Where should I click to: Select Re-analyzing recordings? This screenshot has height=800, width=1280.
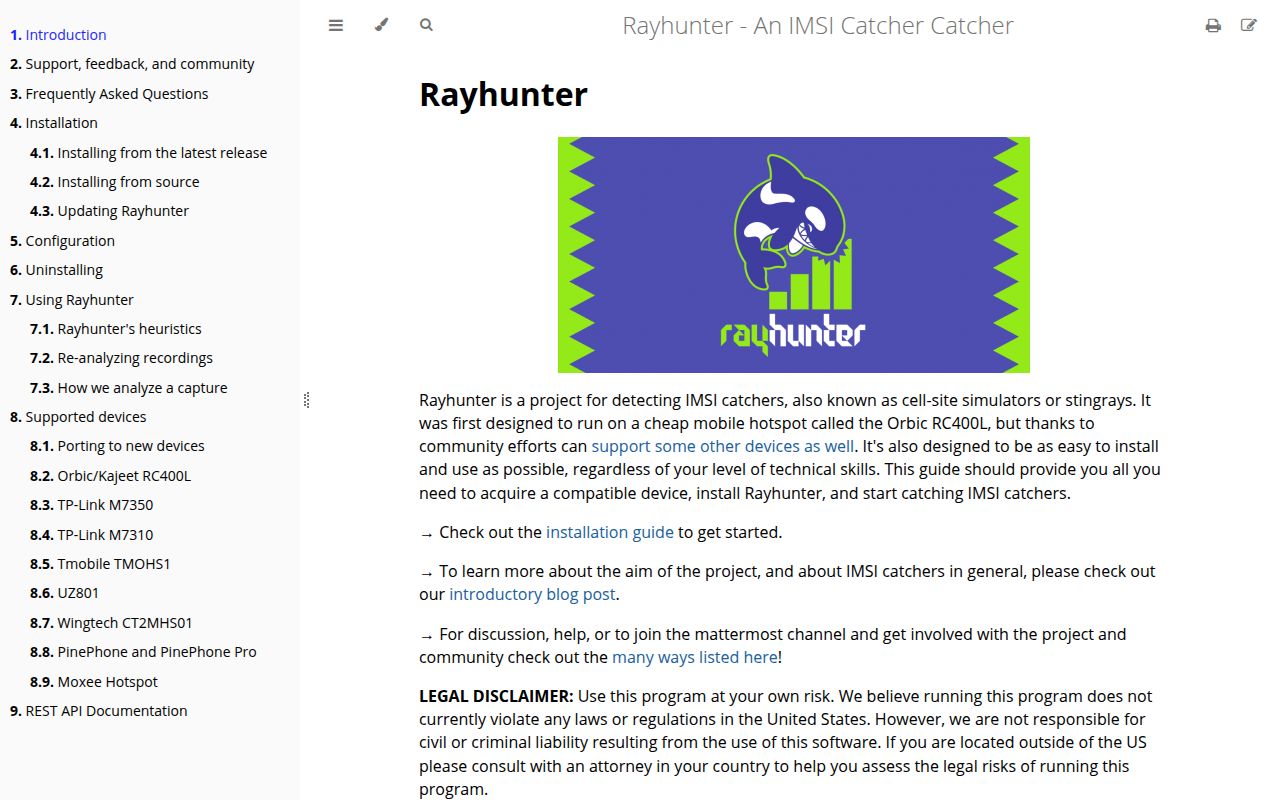(121, 358)
